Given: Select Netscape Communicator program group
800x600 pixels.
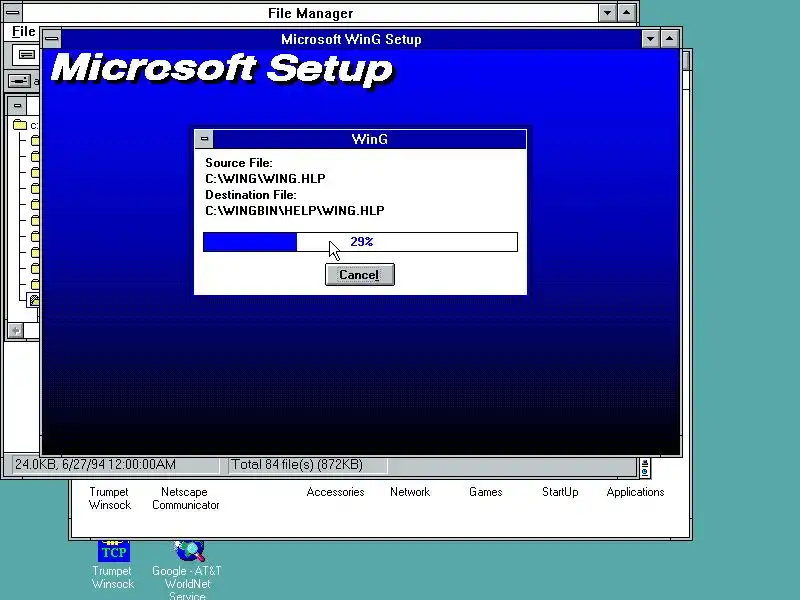Looking at the screenshot, I should pos(185,498).
